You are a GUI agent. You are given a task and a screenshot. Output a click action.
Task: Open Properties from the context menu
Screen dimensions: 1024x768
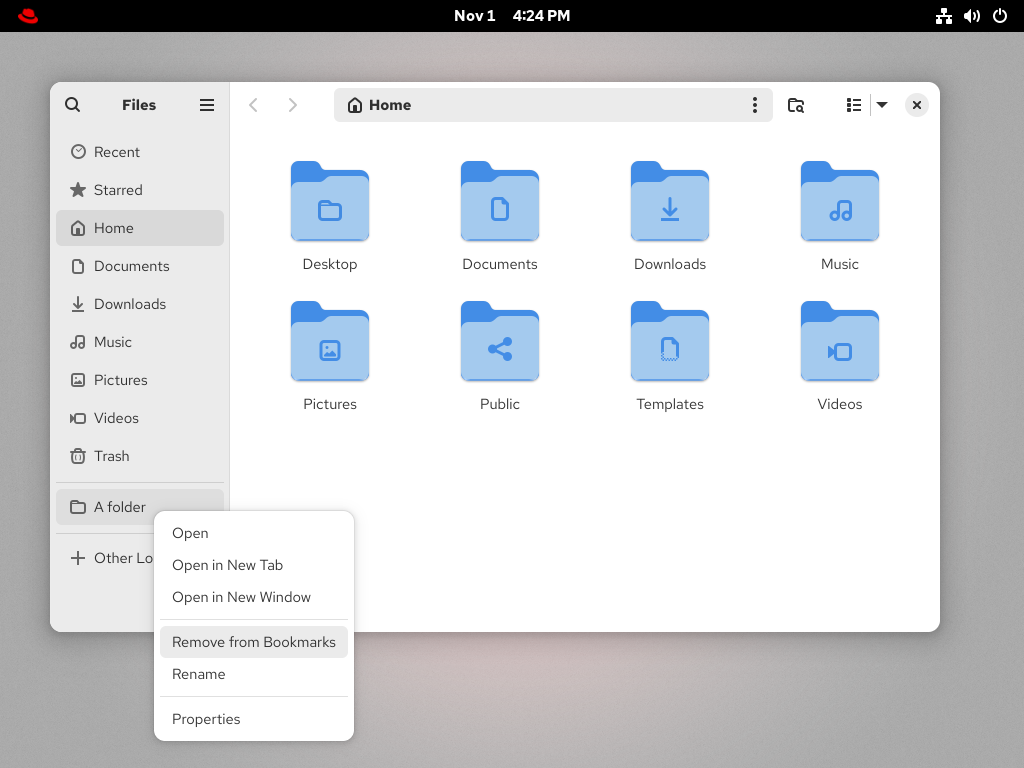206,719
